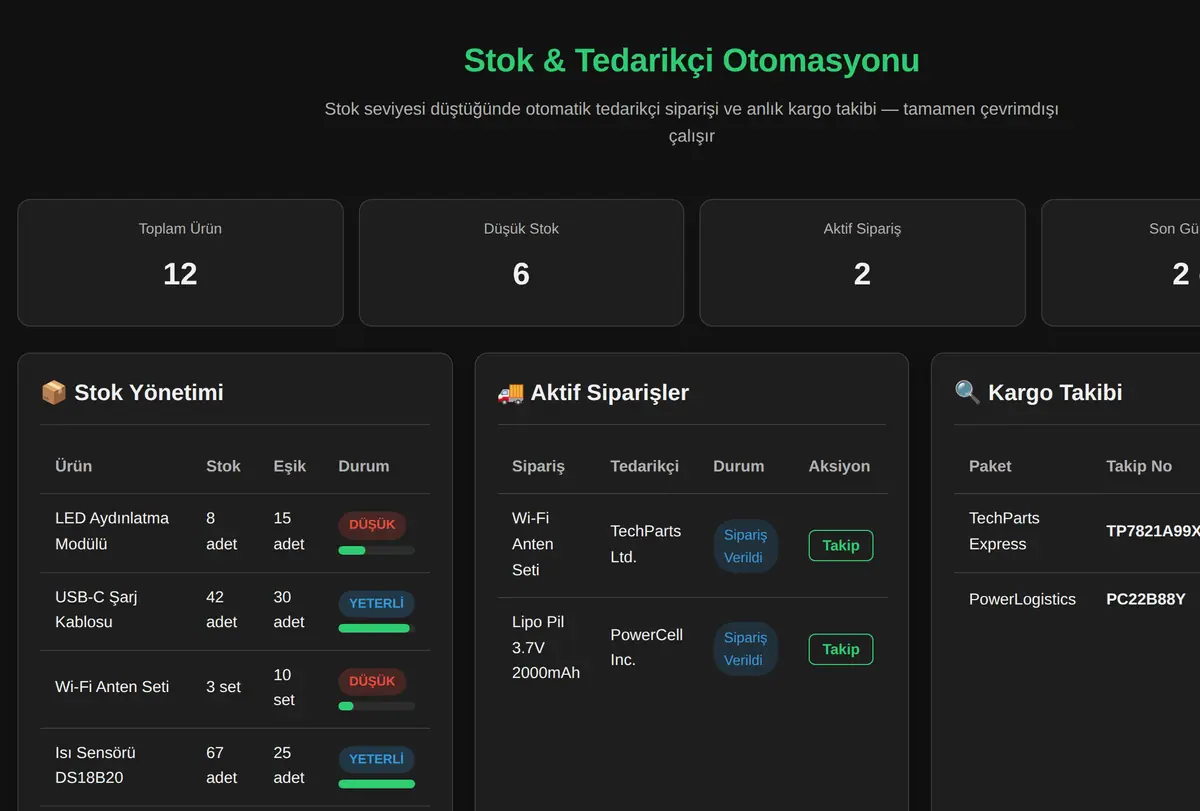Click DÜŞÜK badge for LED Aydınlatma Modülü
The width and height of the screenshot is (1200, 811).
point(372,525)
